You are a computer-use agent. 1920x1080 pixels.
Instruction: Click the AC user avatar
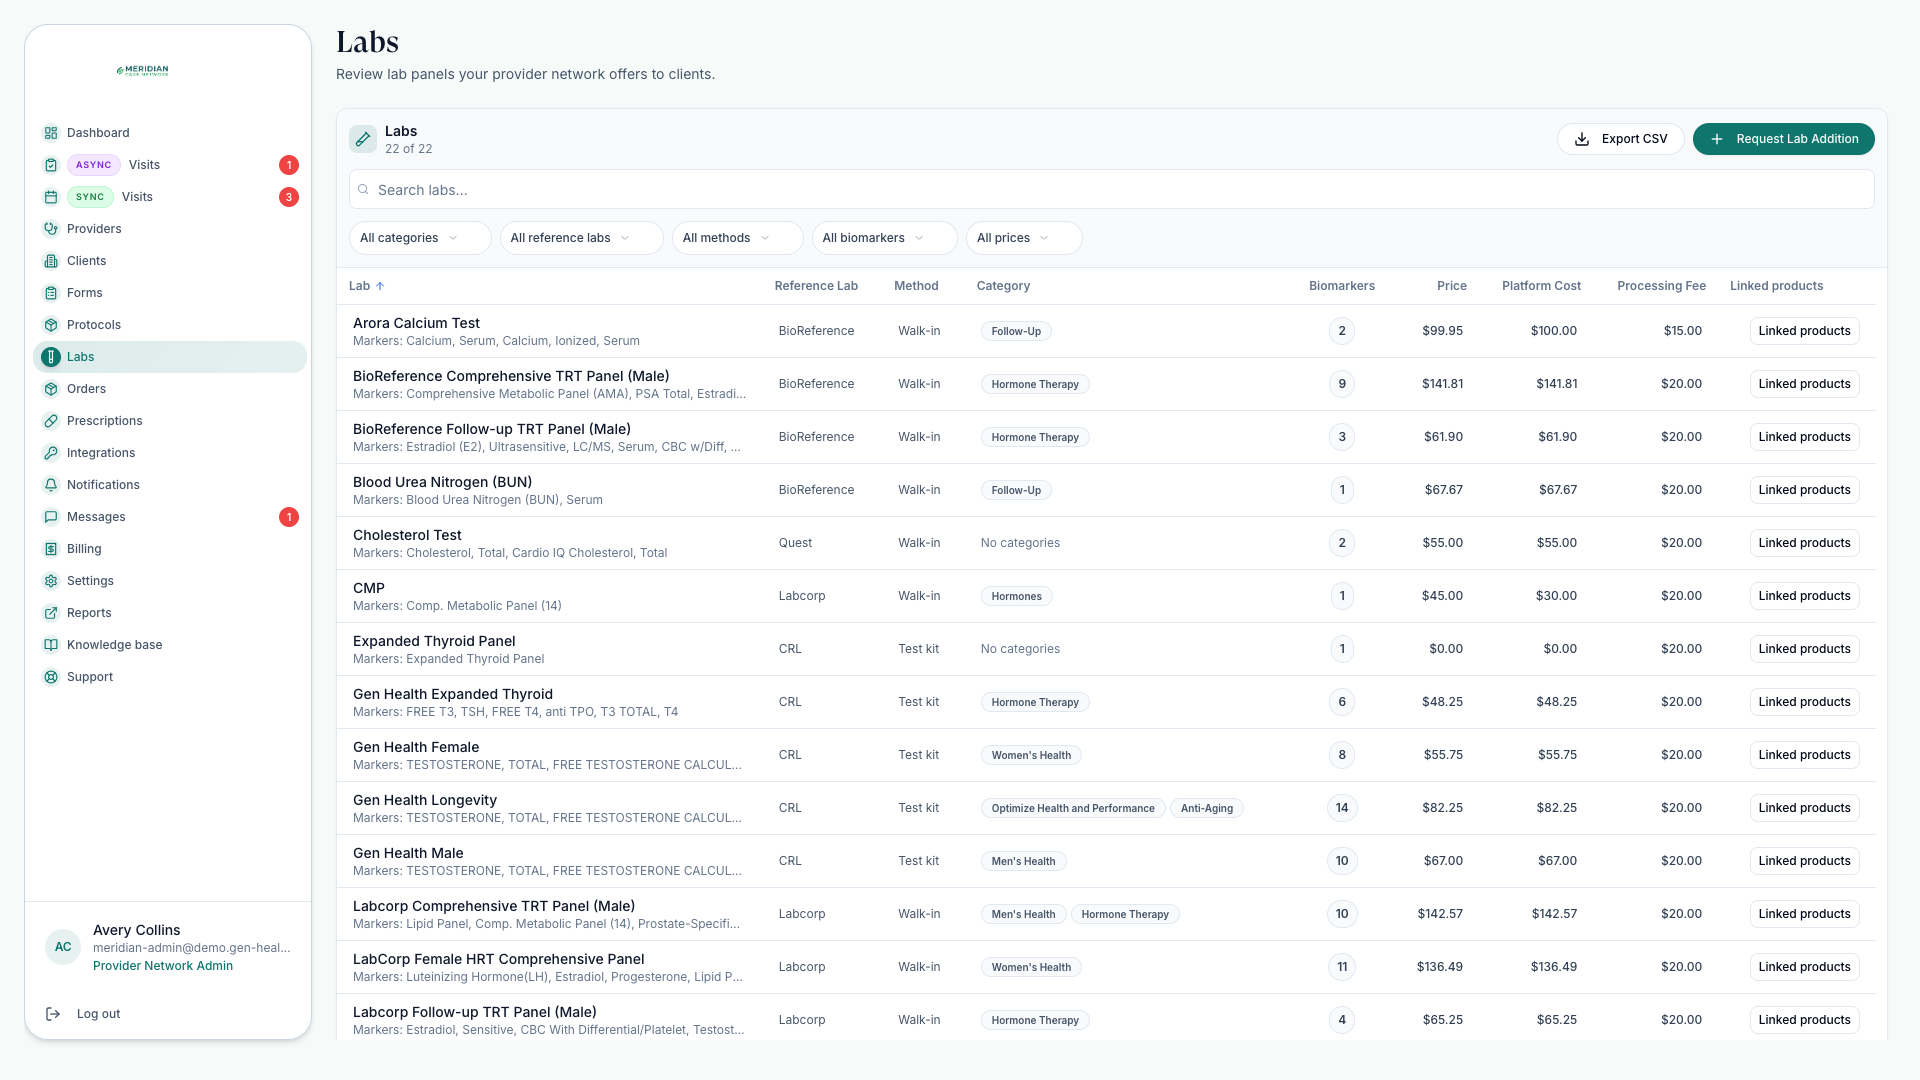[x=63, y=947]
